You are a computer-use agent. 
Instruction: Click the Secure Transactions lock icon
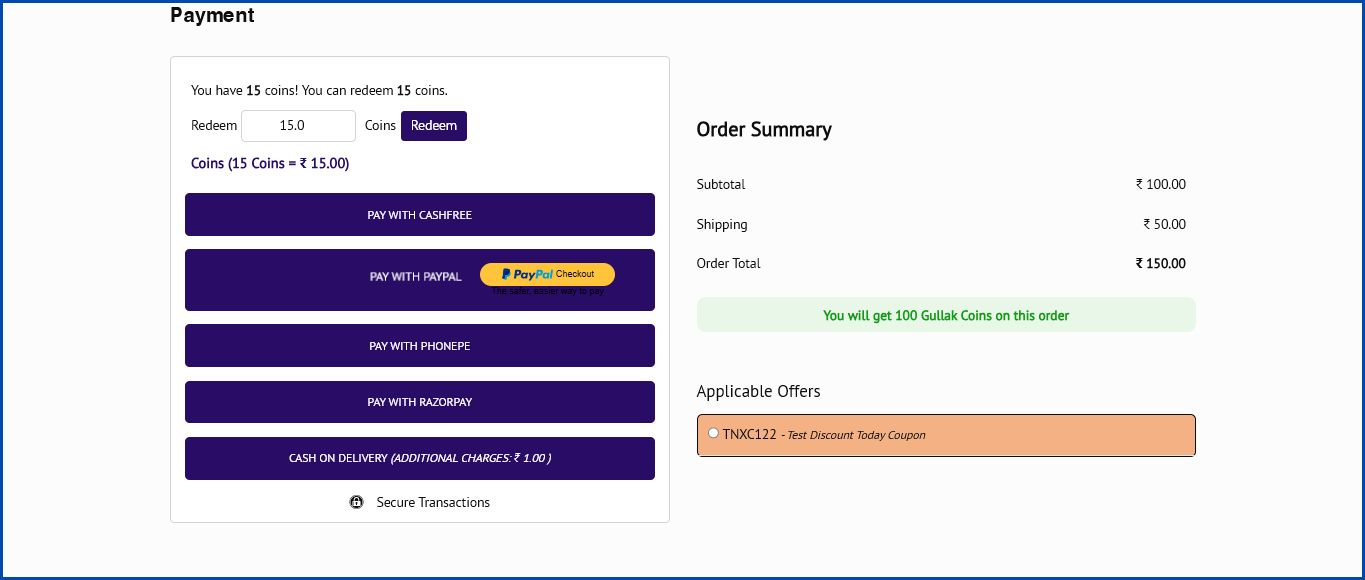pyautogui.click(x=357, y=502)
